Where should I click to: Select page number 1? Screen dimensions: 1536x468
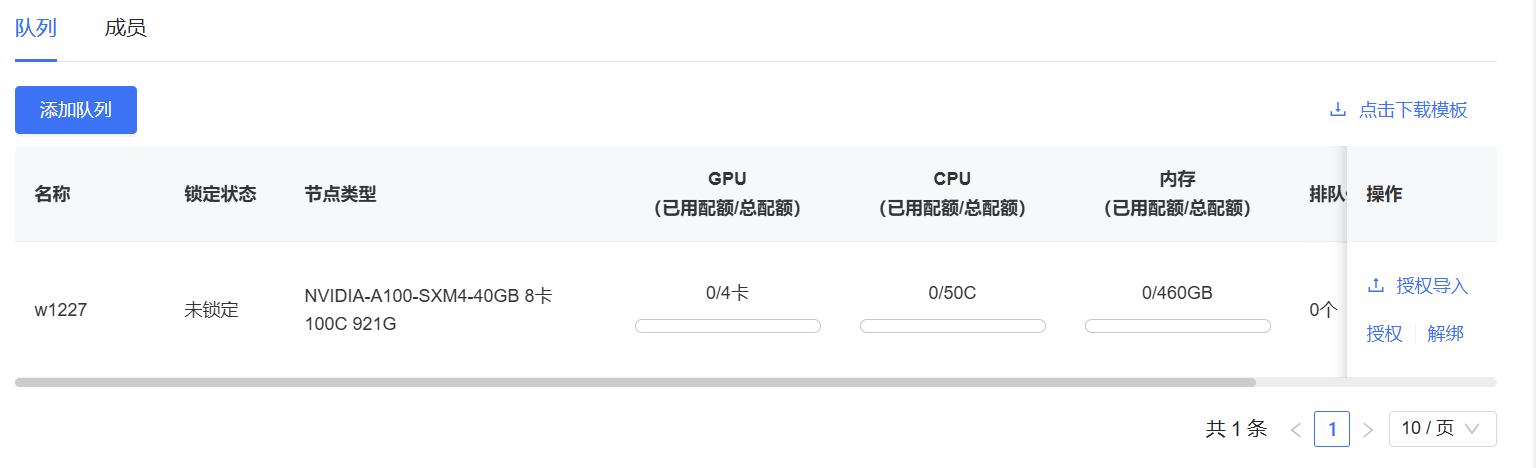(x=1332, y=429)
